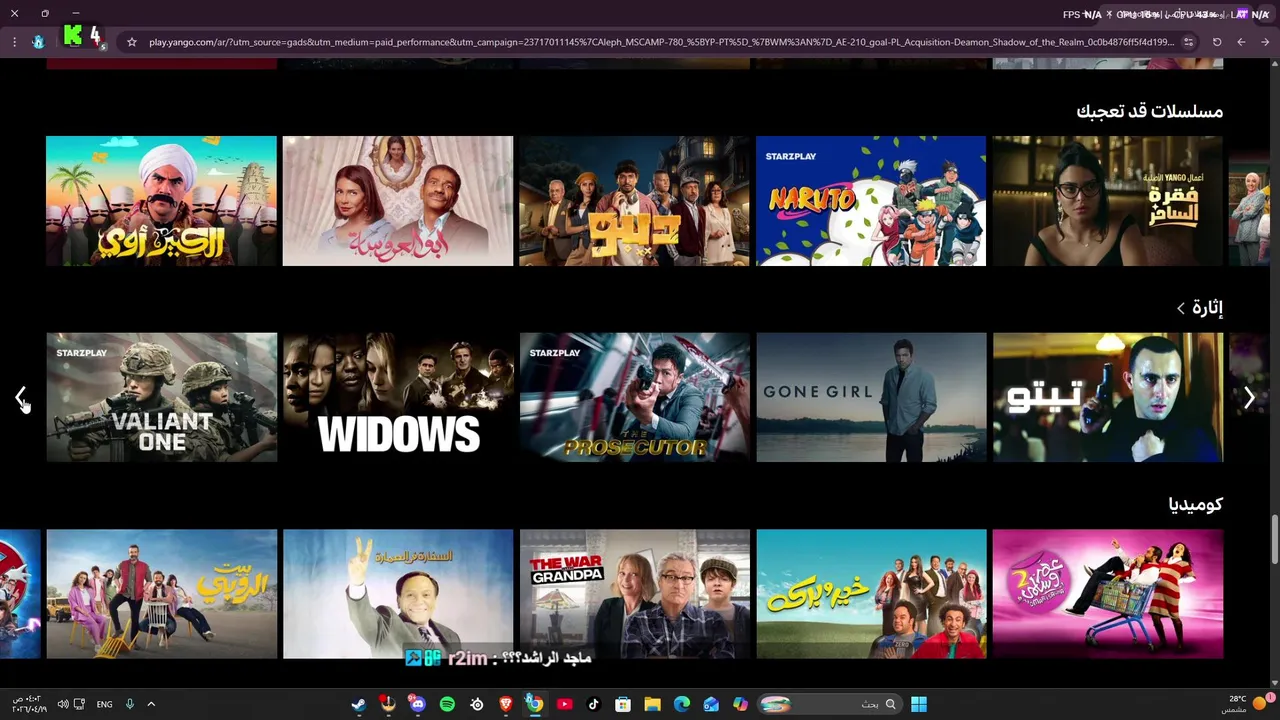This screenshot has height=720, width=1280.
Task: Bookmark this page with the star icon
Action: (x=131, y=42)
